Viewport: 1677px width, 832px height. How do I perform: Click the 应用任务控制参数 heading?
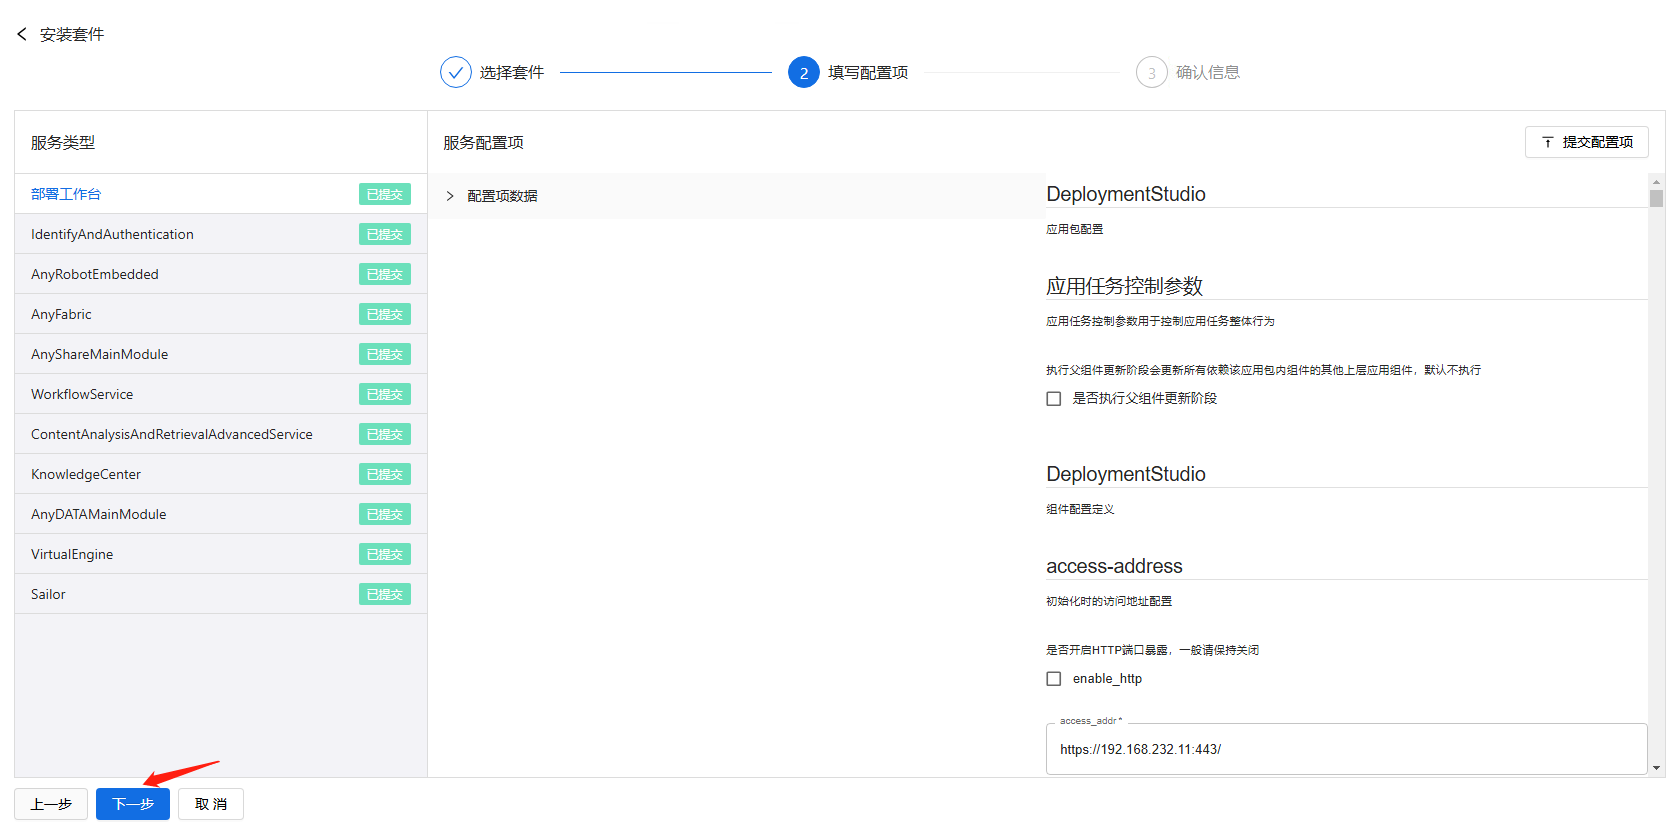click(1124, 286)
